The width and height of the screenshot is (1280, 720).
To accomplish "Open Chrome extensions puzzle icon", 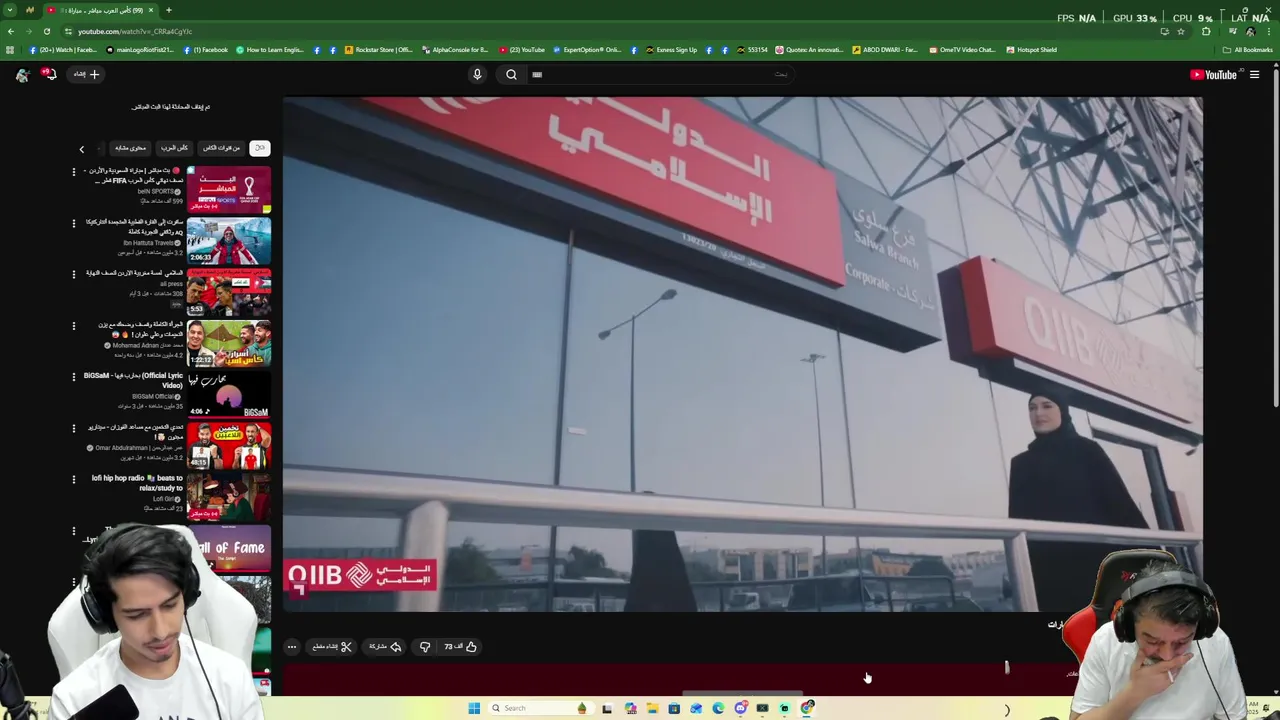I will (x=1206, y=31).
